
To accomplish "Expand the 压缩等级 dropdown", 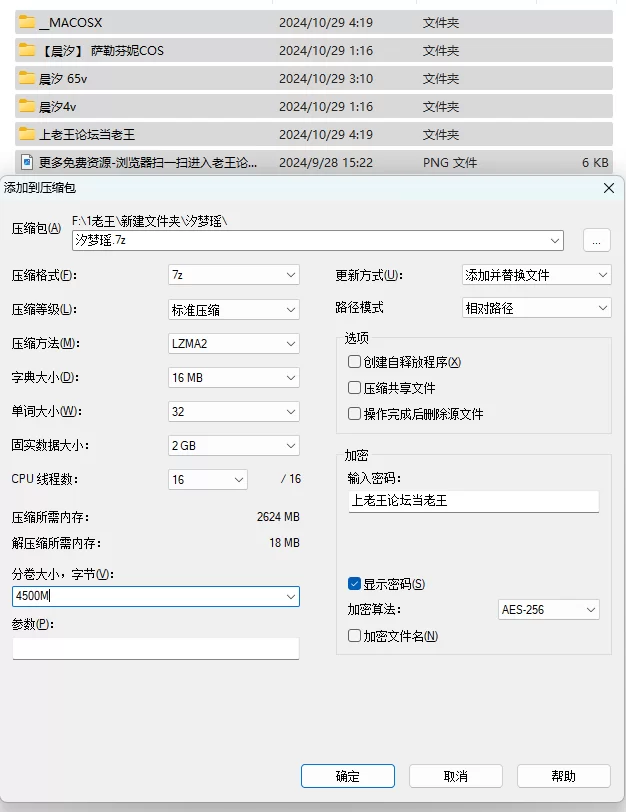I will 234,310.
